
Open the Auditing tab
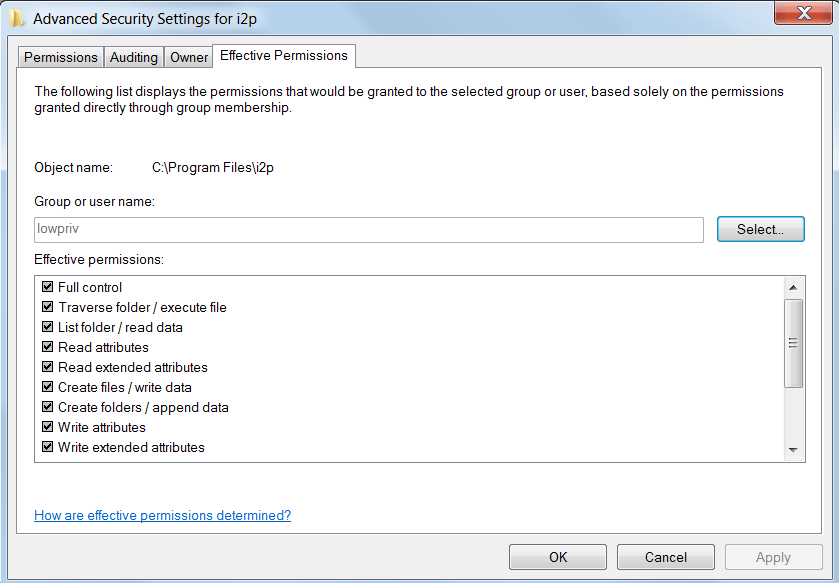click(134, 57)
